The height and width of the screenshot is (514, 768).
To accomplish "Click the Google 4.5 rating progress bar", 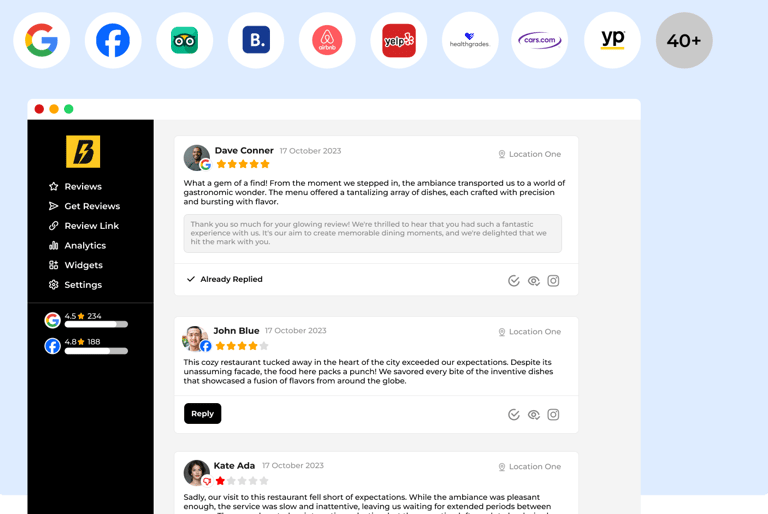I will (x=96, y=324).
